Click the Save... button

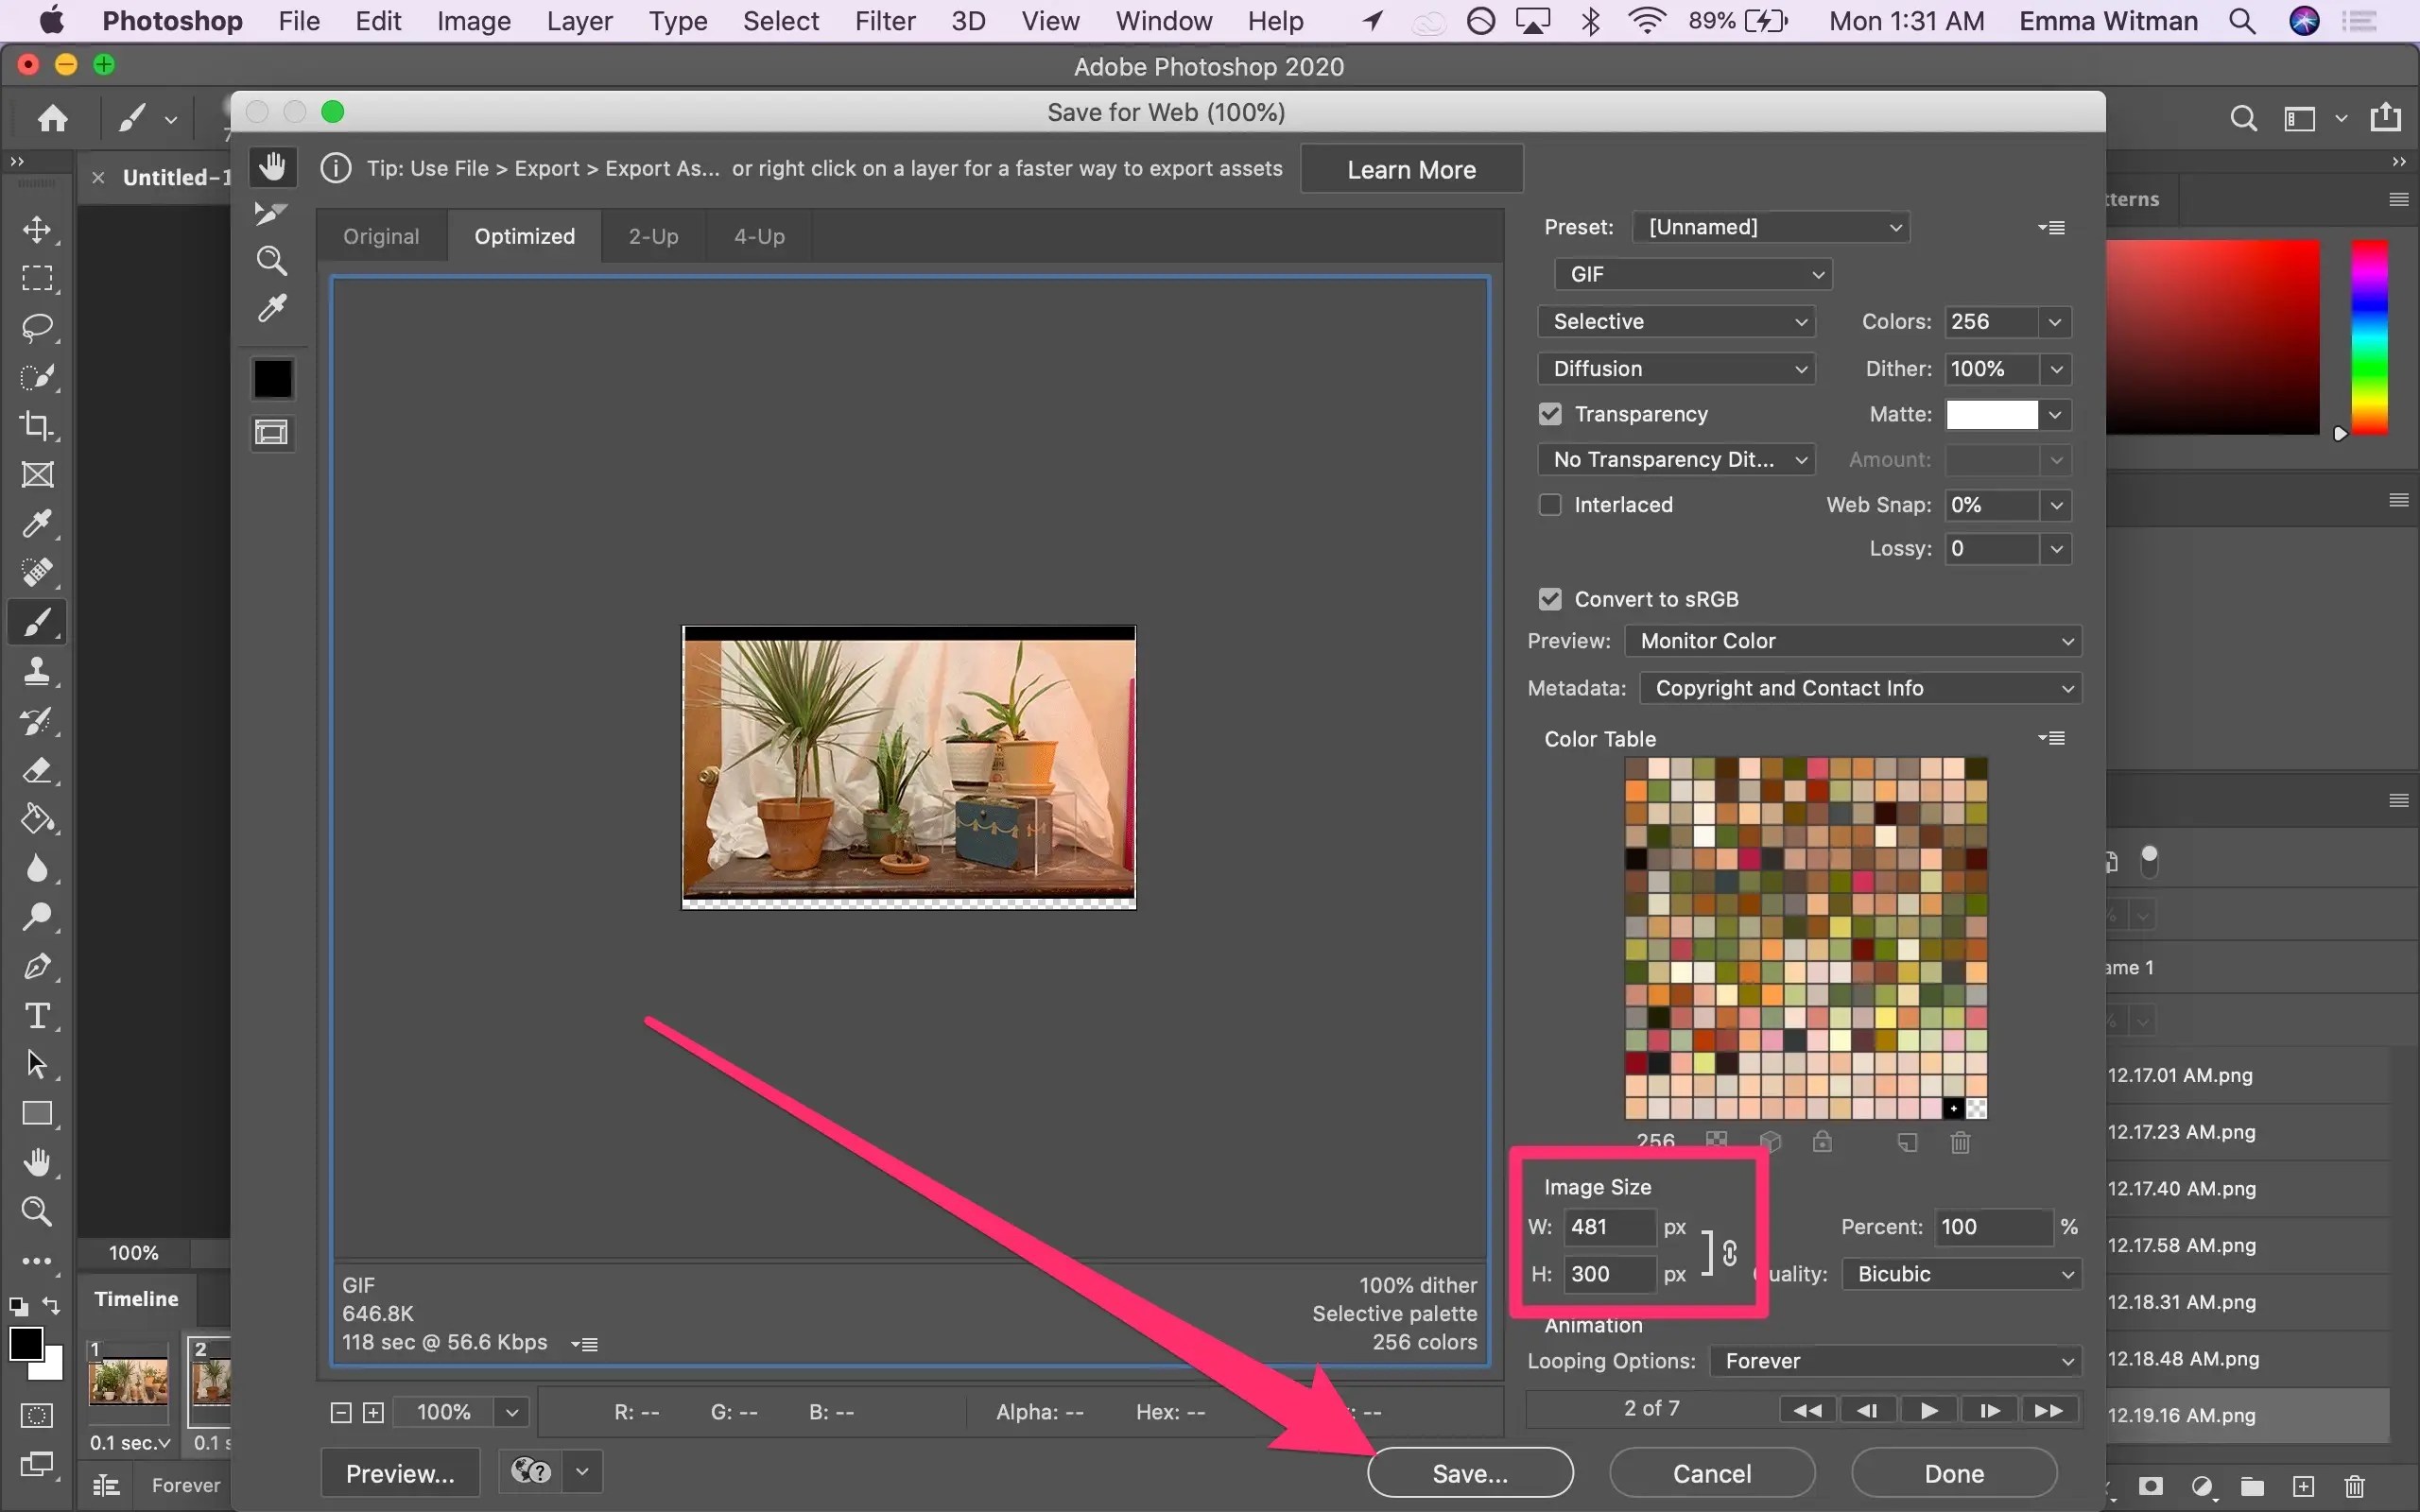pos(1470,1473)
